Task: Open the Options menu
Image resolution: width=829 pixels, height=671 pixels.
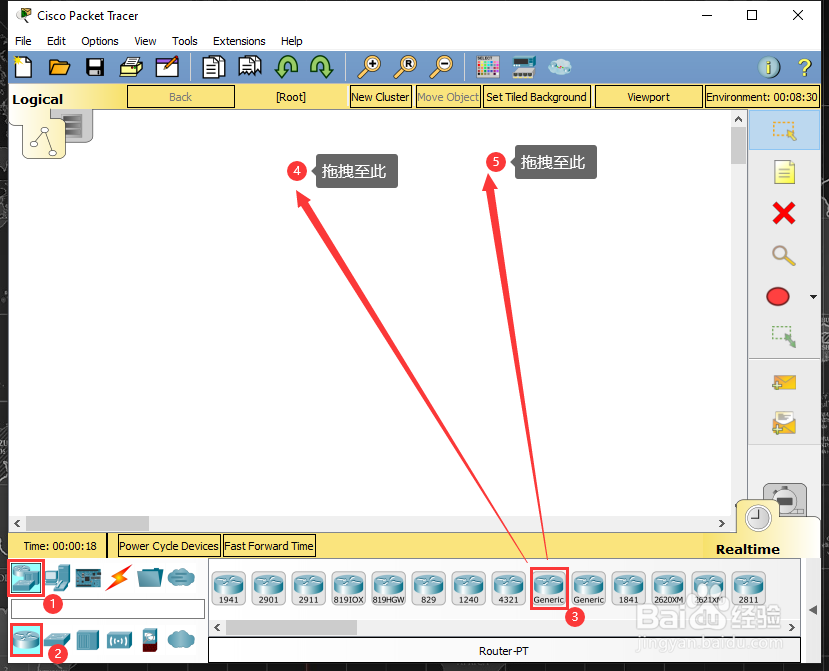Action: tap(100, 41)
